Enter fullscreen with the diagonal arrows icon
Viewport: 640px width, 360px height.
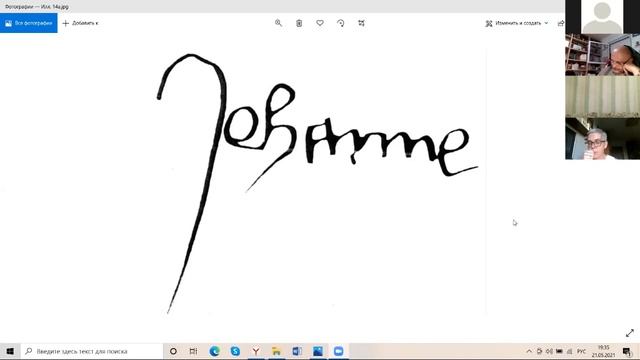[x=630, y=333]
